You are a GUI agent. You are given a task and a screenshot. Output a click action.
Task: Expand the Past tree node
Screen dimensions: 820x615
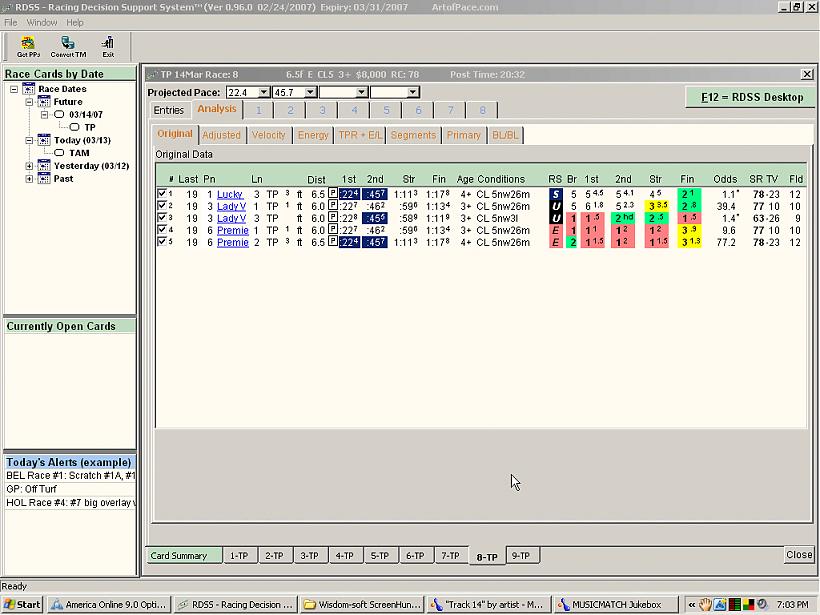point(29,179)
